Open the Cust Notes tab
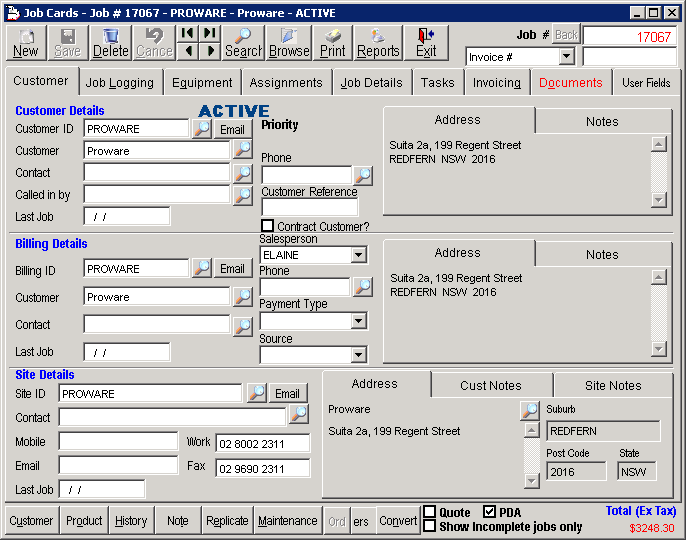Viewport: 686px width, 540px height. pos(491,386)
